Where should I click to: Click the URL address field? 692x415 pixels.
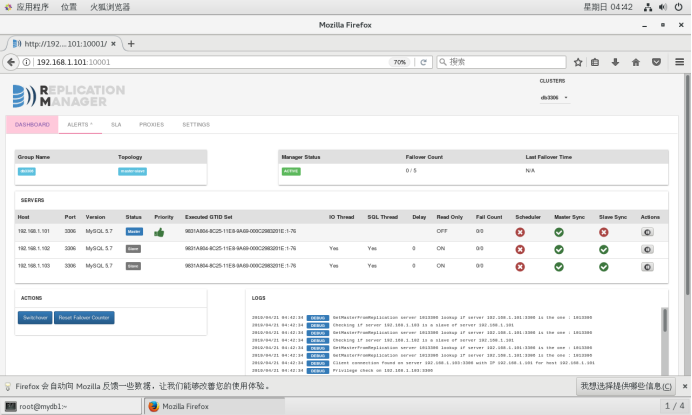(x=211, y=62)
